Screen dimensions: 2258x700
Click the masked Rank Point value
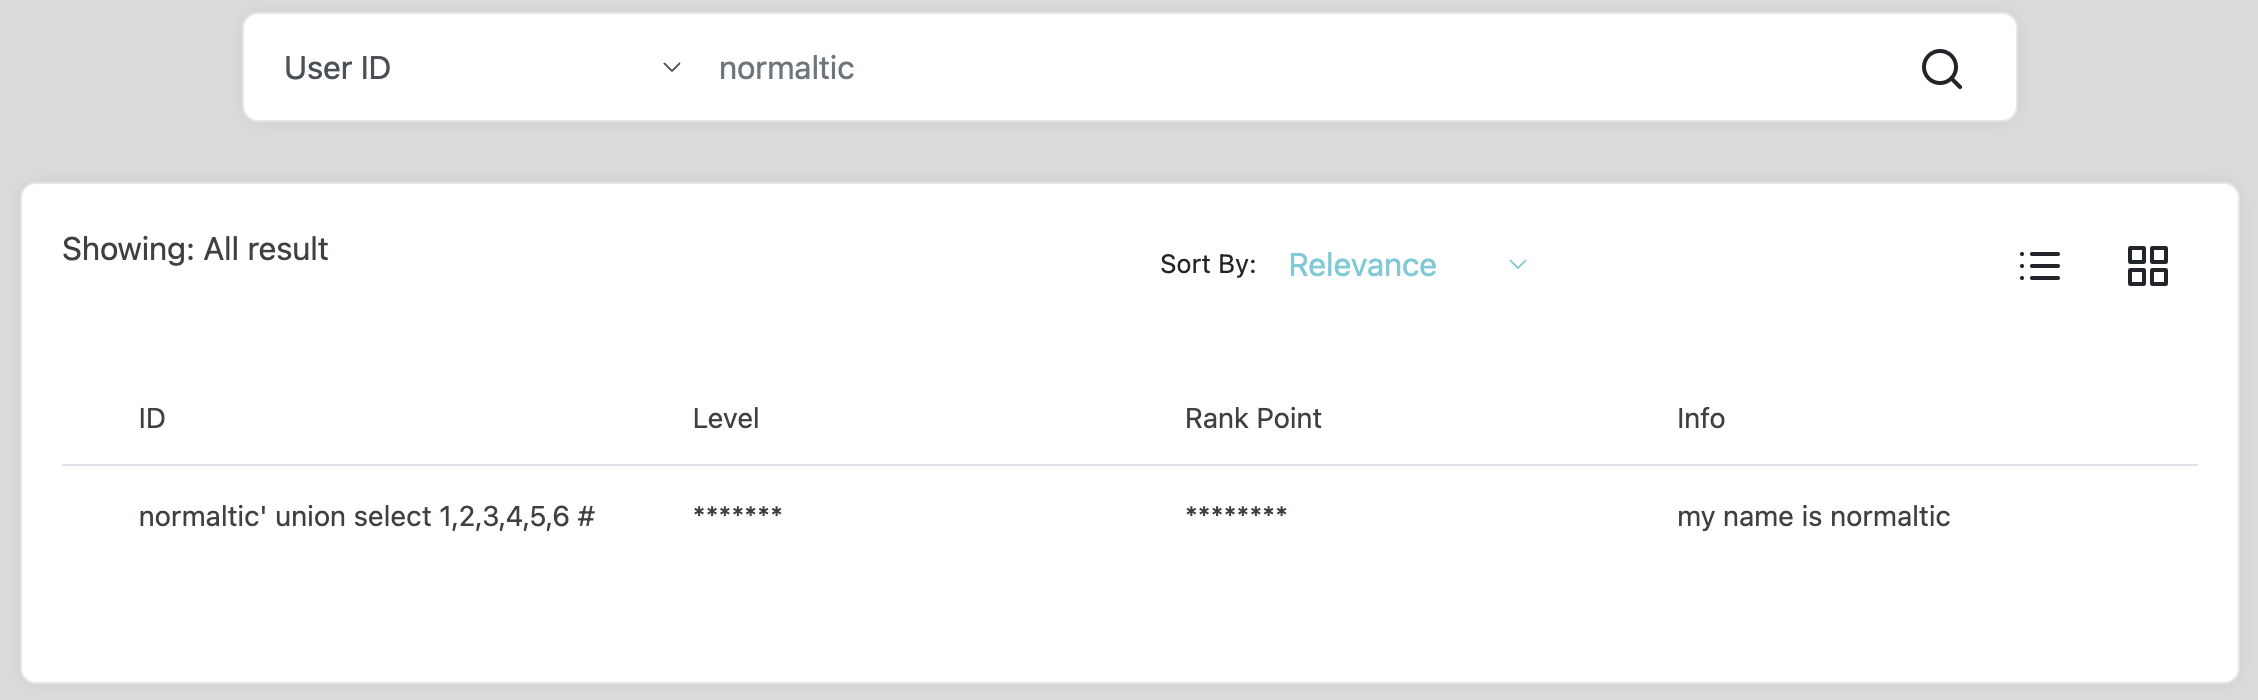pyautogui.click(x=1236, y=514)
